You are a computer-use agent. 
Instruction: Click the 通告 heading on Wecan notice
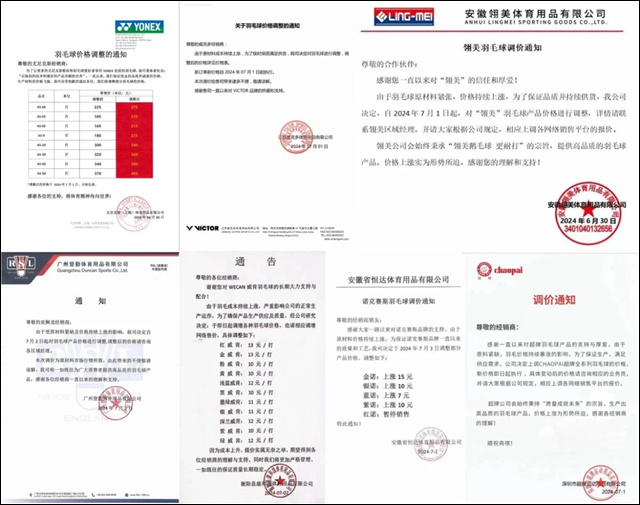click(x=256, y=262)
